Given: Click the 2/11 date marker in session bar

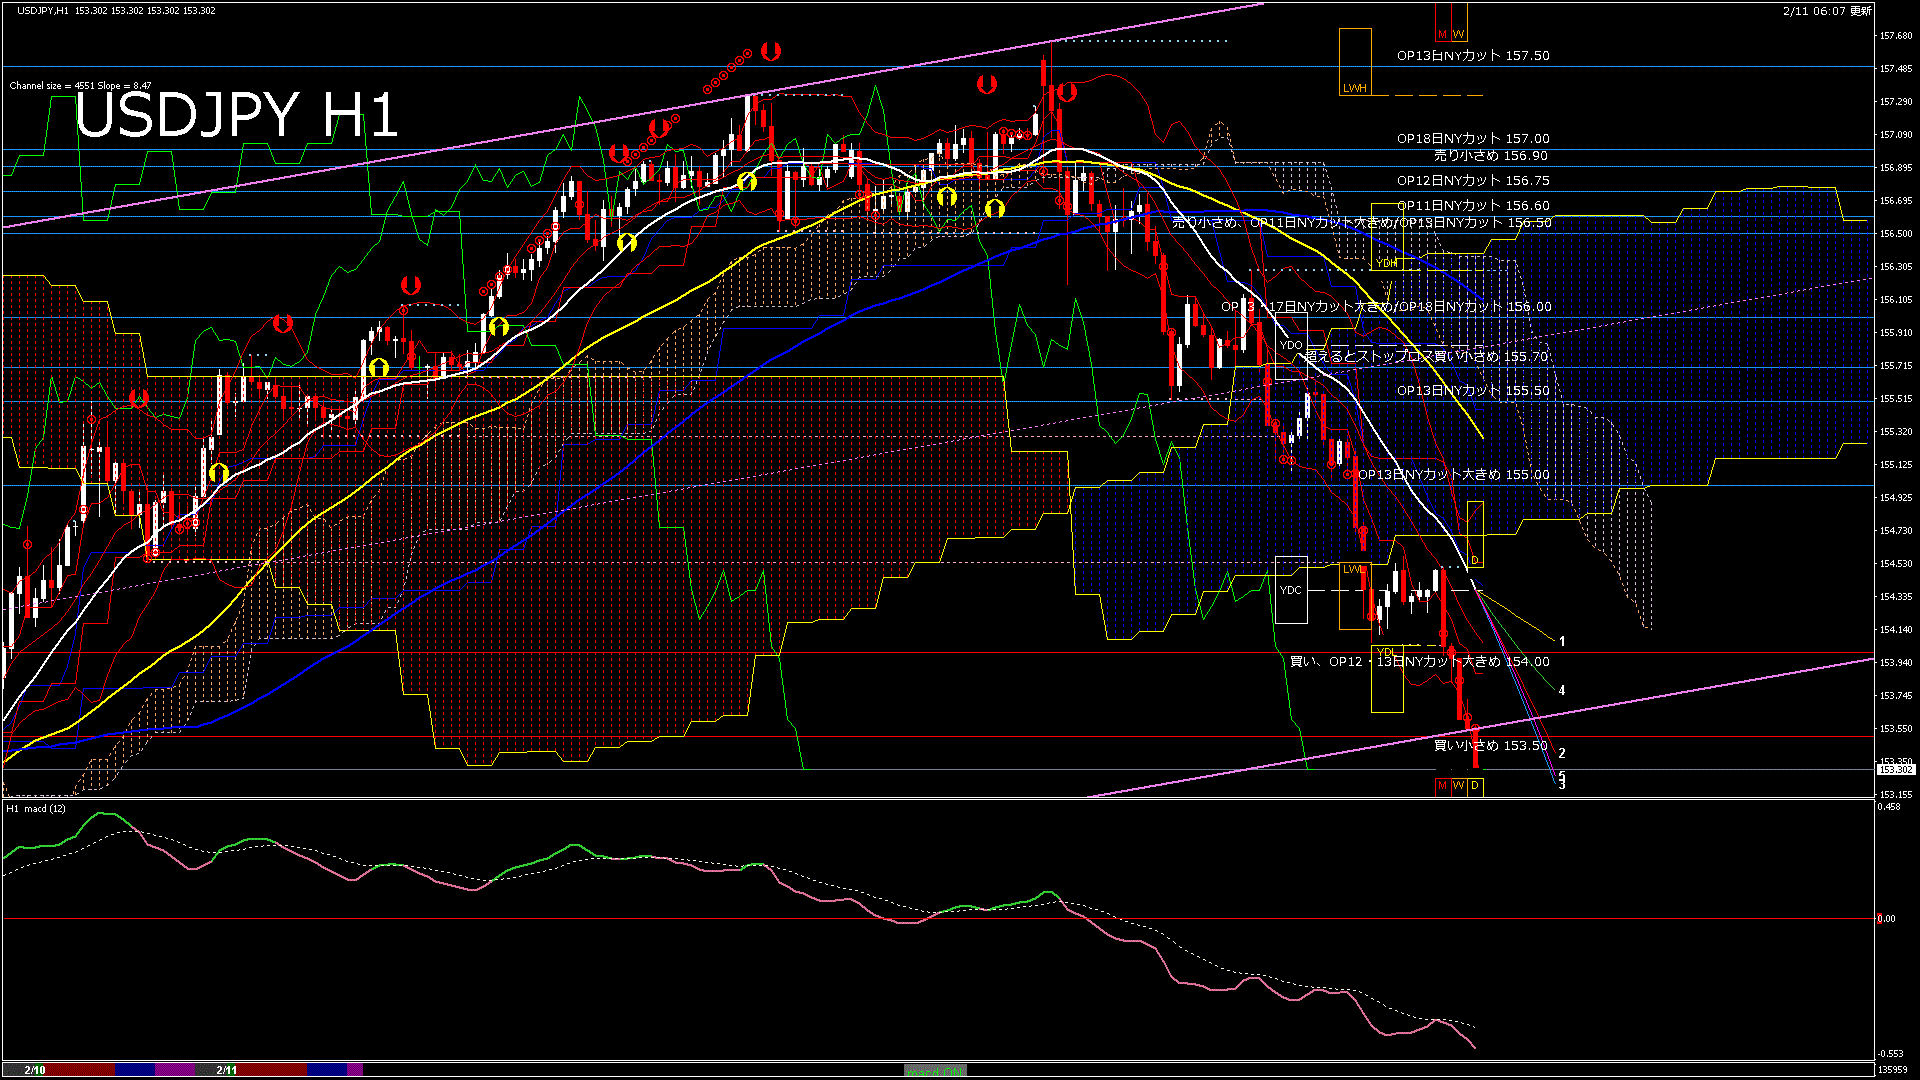Looking at the screenshot, I should [x=227, y=1070].
